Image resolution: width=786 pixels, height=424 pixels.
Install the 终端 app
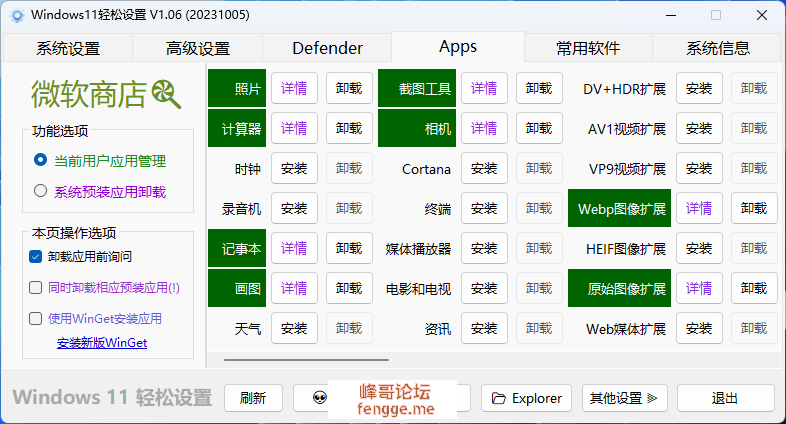tap(484, 208)
